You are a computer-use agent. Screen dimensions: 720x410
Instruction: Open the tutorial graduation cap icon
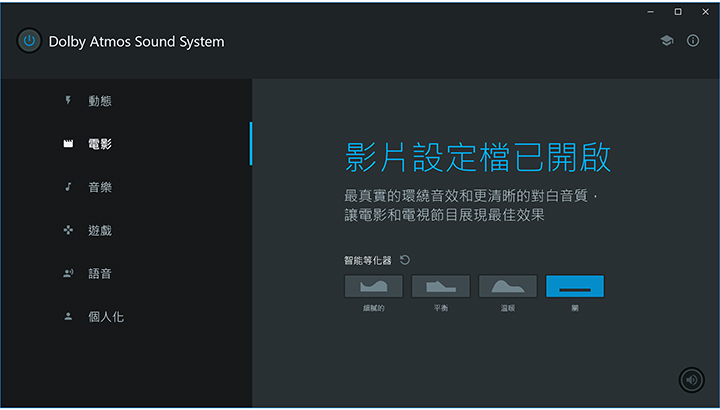click(667, 41)
